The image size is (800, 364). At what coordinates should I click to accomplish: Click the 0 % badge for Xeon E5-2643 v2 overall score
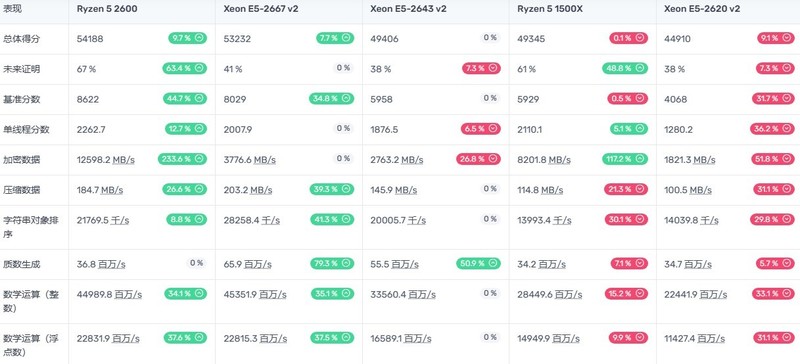(x=490, y=38)
